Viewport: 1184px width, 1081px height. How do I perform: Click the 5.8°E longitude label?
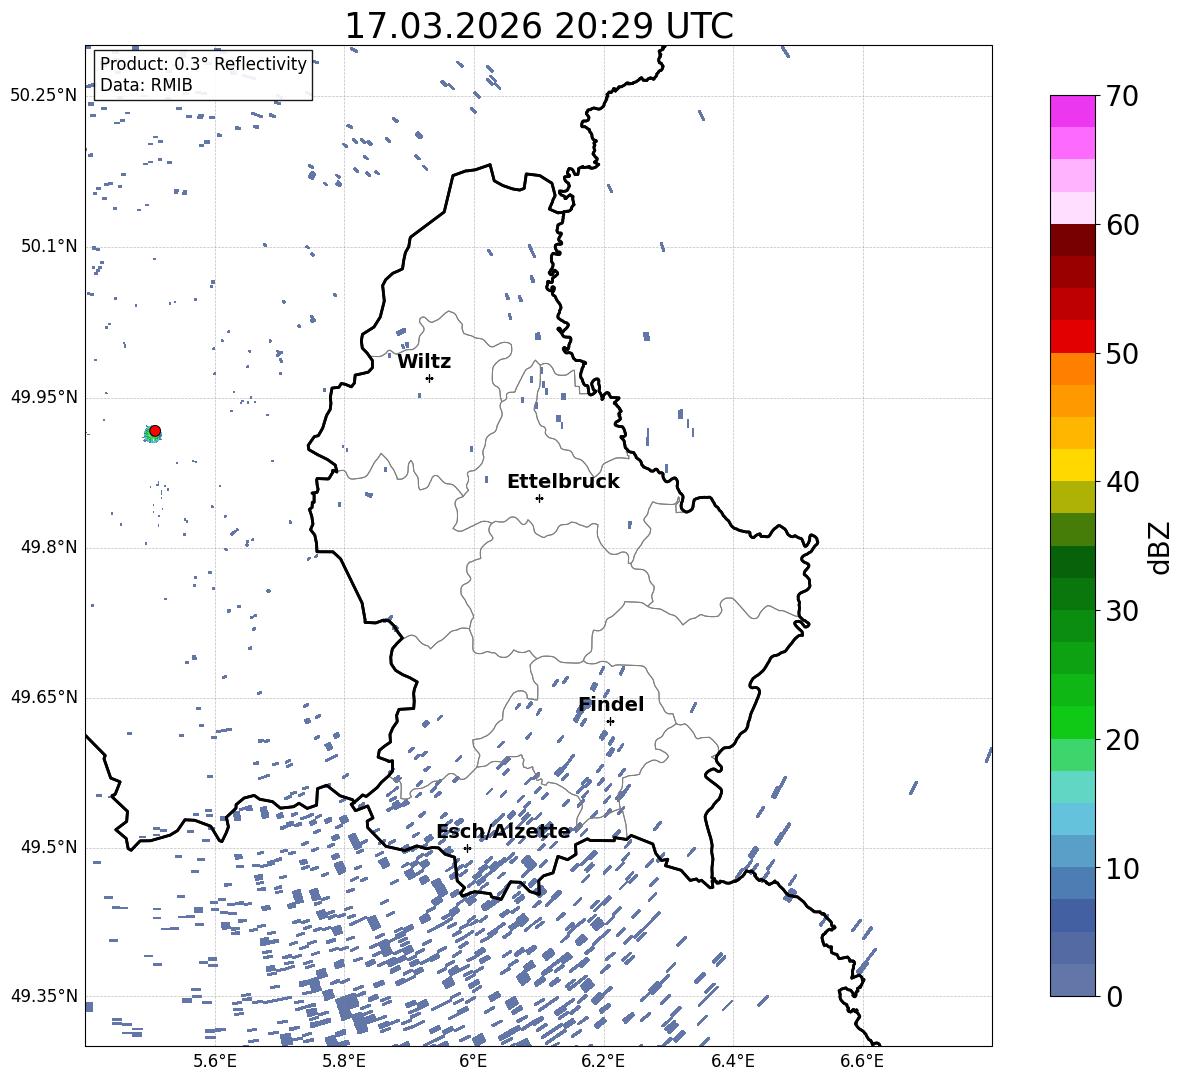pos(344,1061)
